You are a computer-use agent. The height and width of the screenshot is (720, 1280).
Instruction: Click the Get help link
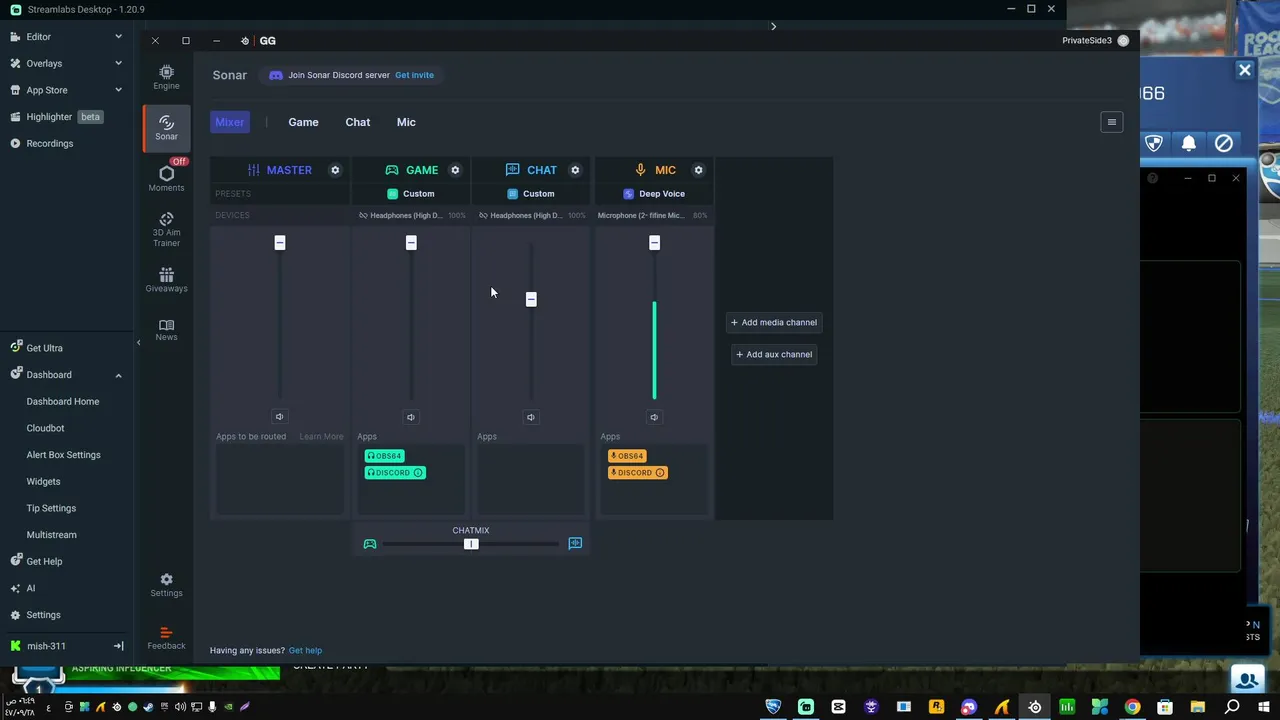(x=305, y=650)
